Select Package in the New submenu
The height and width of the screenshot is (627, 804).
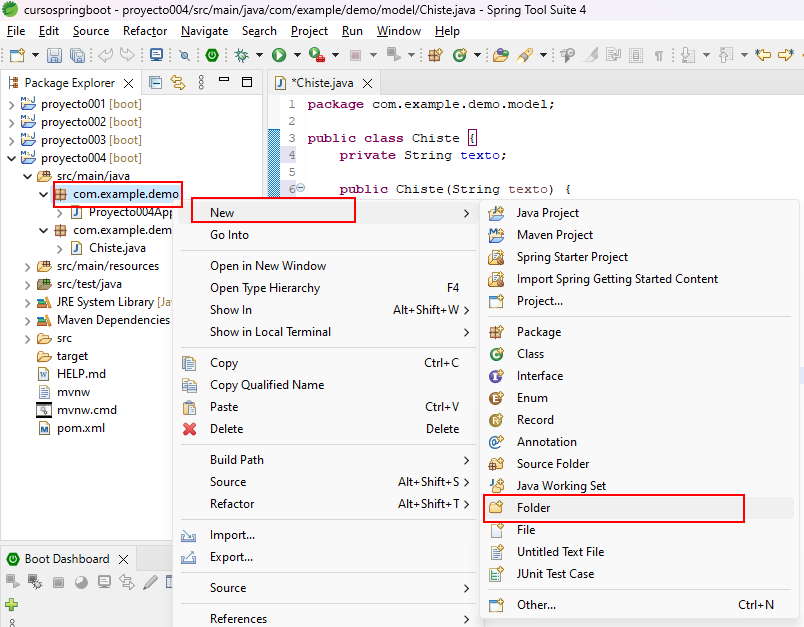(x=640, y=332)
